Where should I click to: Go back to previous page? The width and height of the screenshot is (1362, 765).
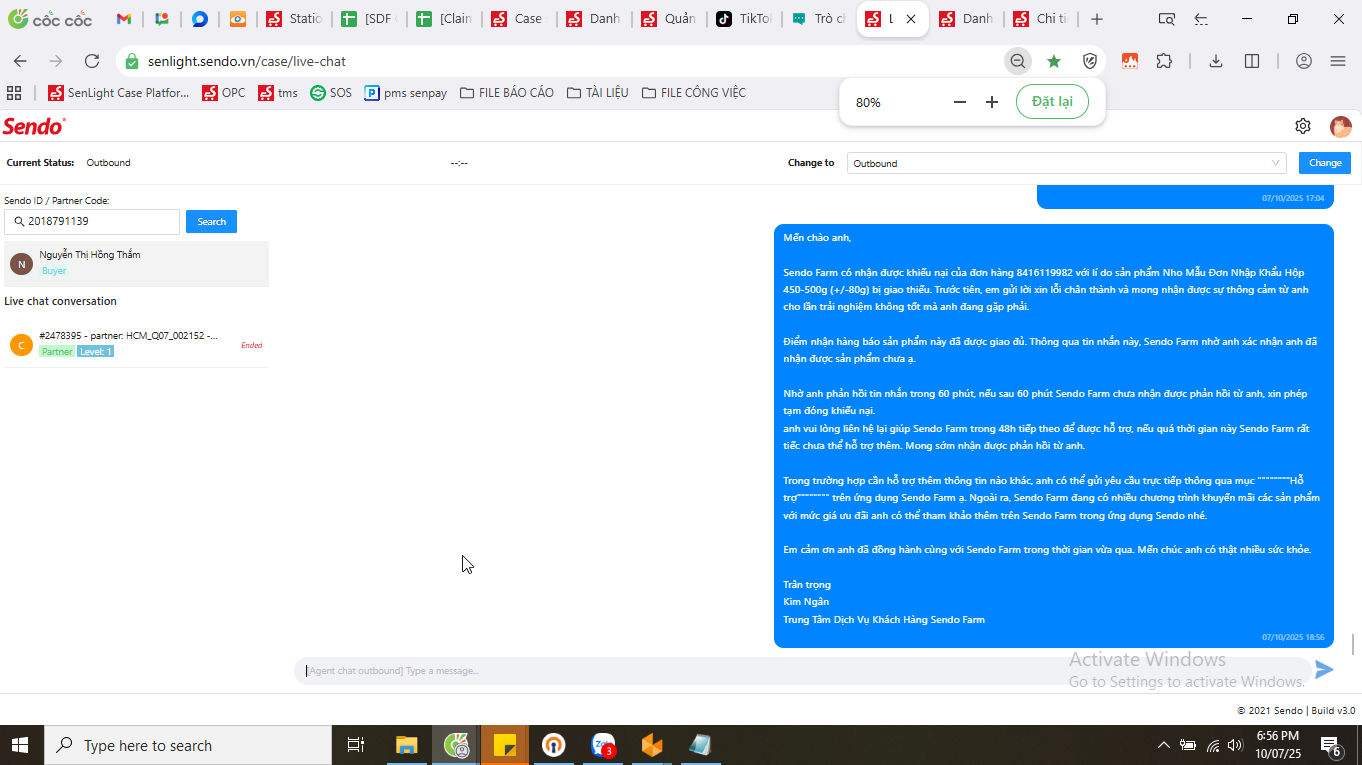(x=20, y=61)
